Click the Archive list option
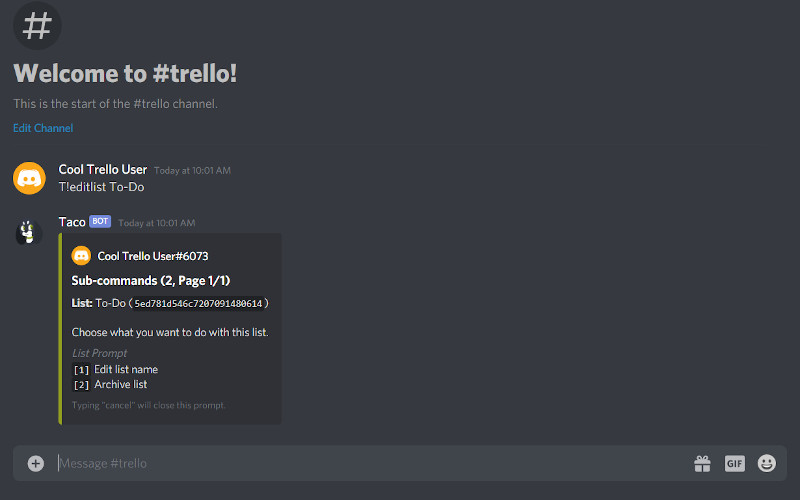 click(x=120, y=384)
